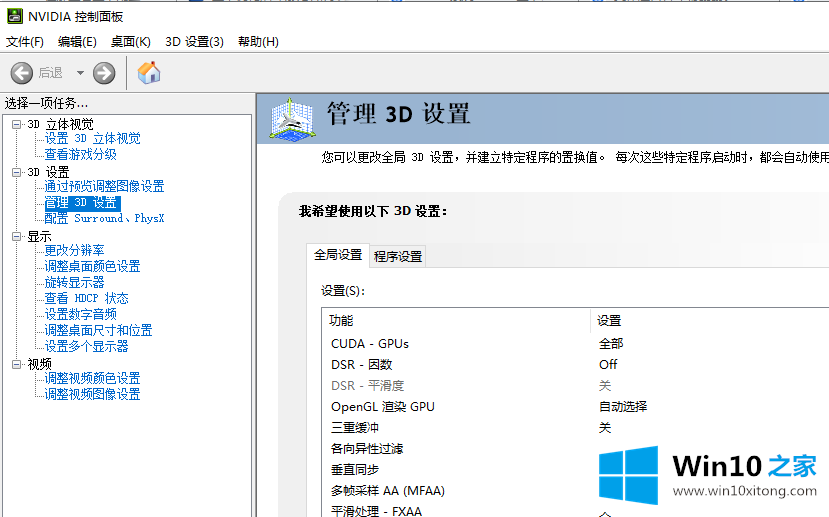The image size is (829, 517).
Task: Open the 桌面(K) menu
Action: click(131, 42)
